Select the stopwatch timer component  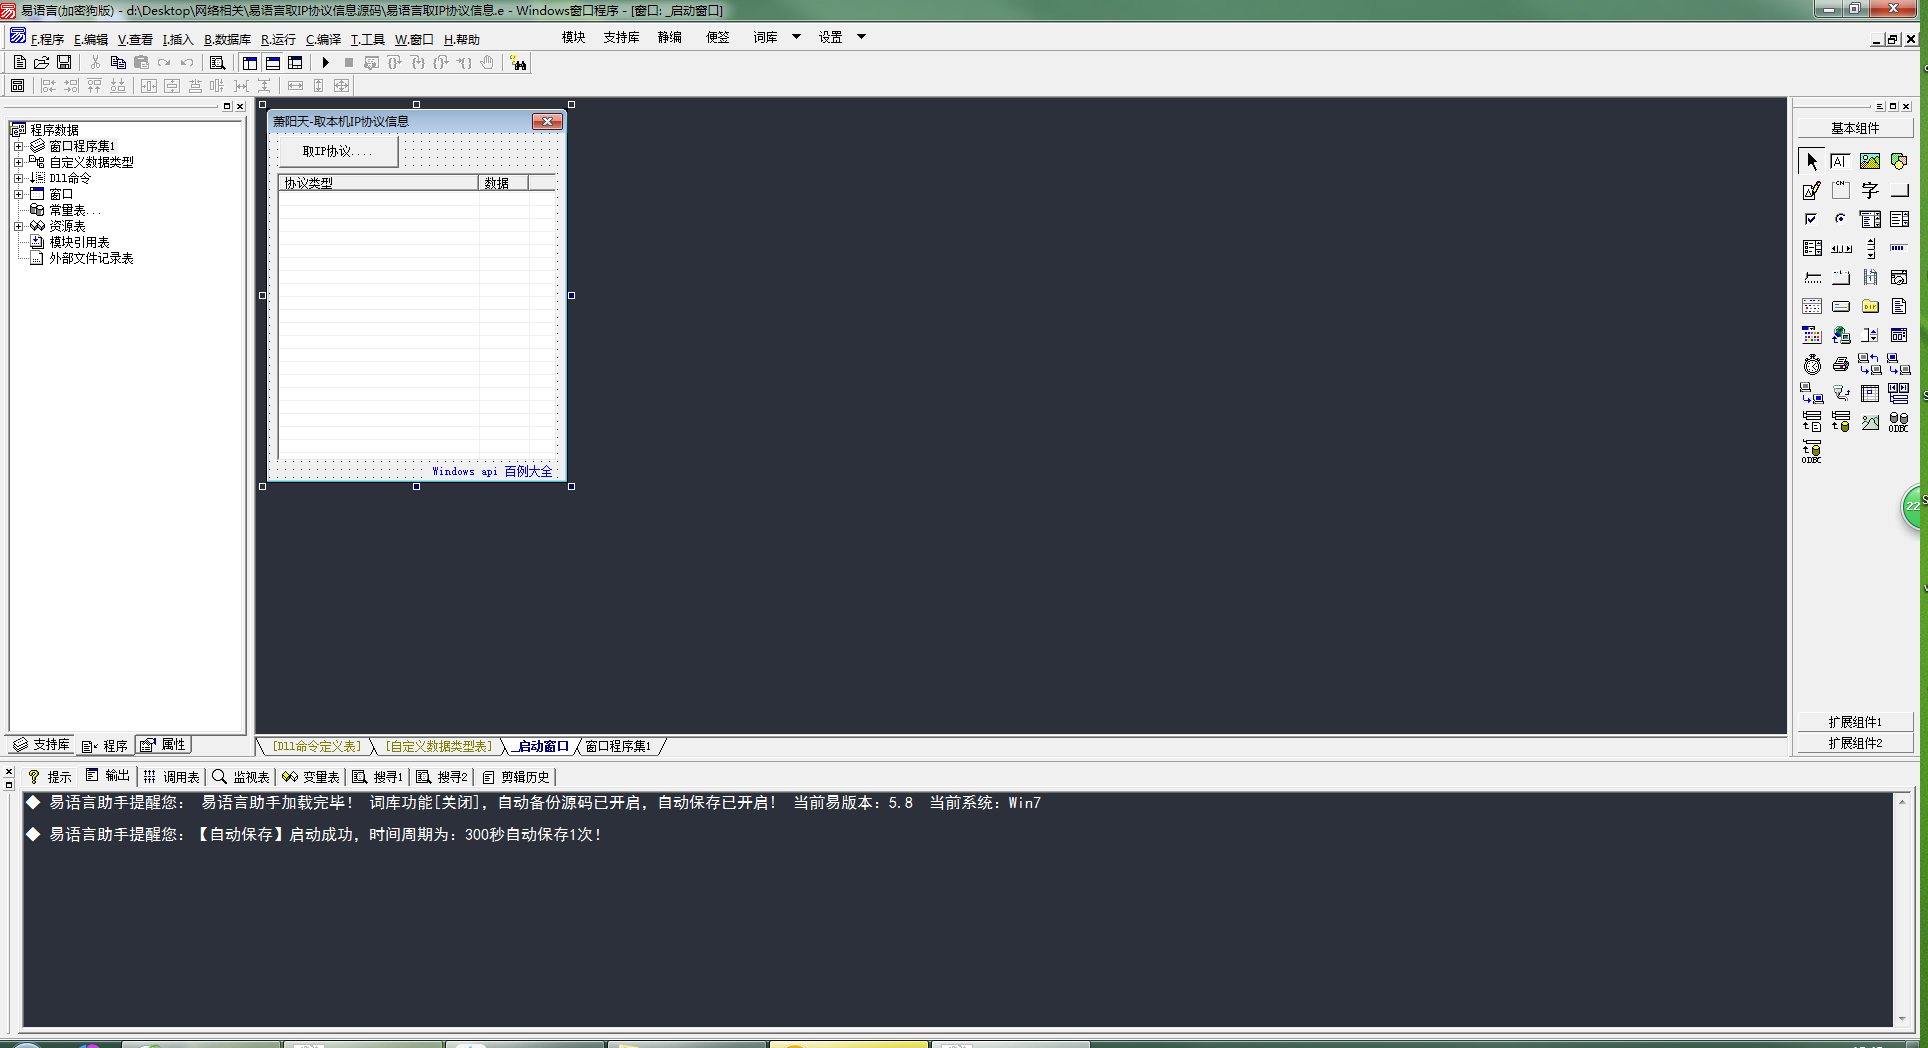tap(1812, 365)
